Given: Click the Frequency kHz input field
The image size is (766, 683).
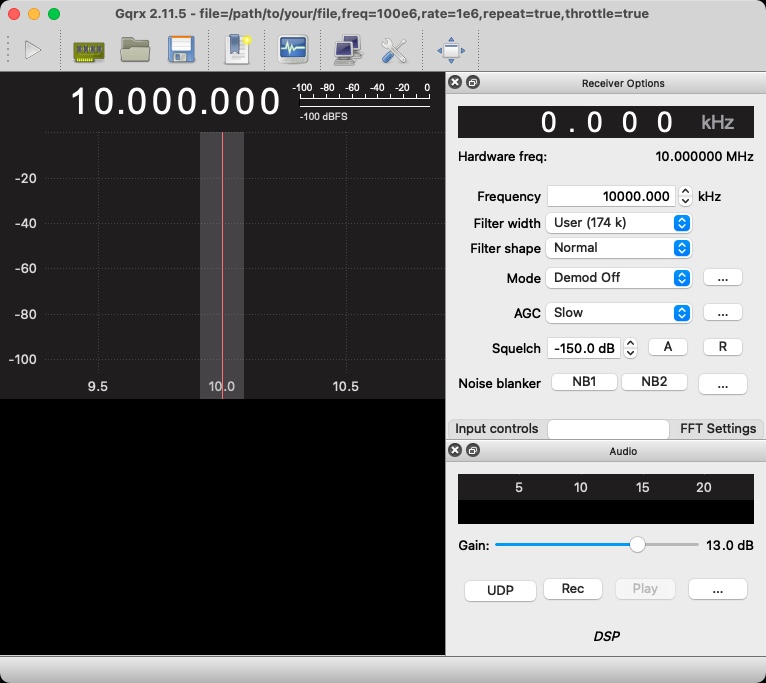Looking at the screenshot, I should [x=611, y=196].
